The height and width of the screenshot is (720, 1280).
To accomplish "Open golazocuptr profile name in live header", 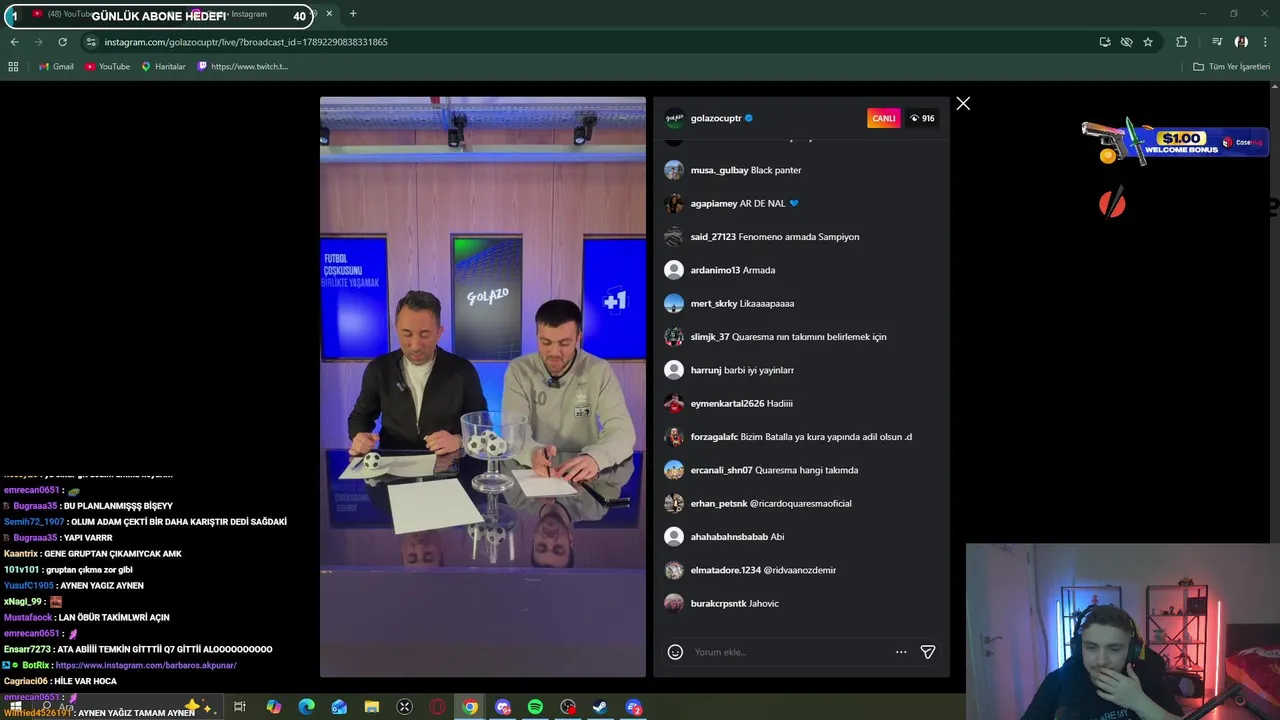I will coord(716,118).
